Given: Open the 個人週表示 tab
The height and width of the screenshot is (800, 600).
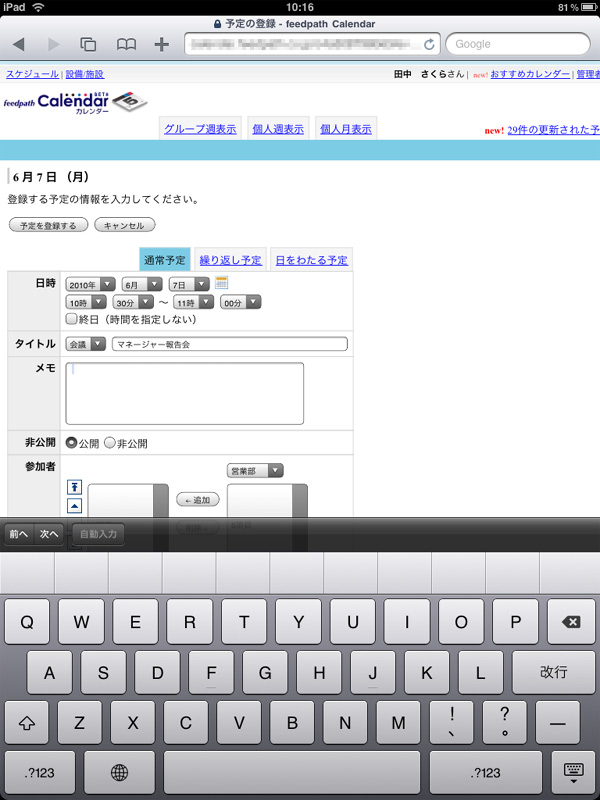Looking at the screenshot, I should tap(278, 129).
